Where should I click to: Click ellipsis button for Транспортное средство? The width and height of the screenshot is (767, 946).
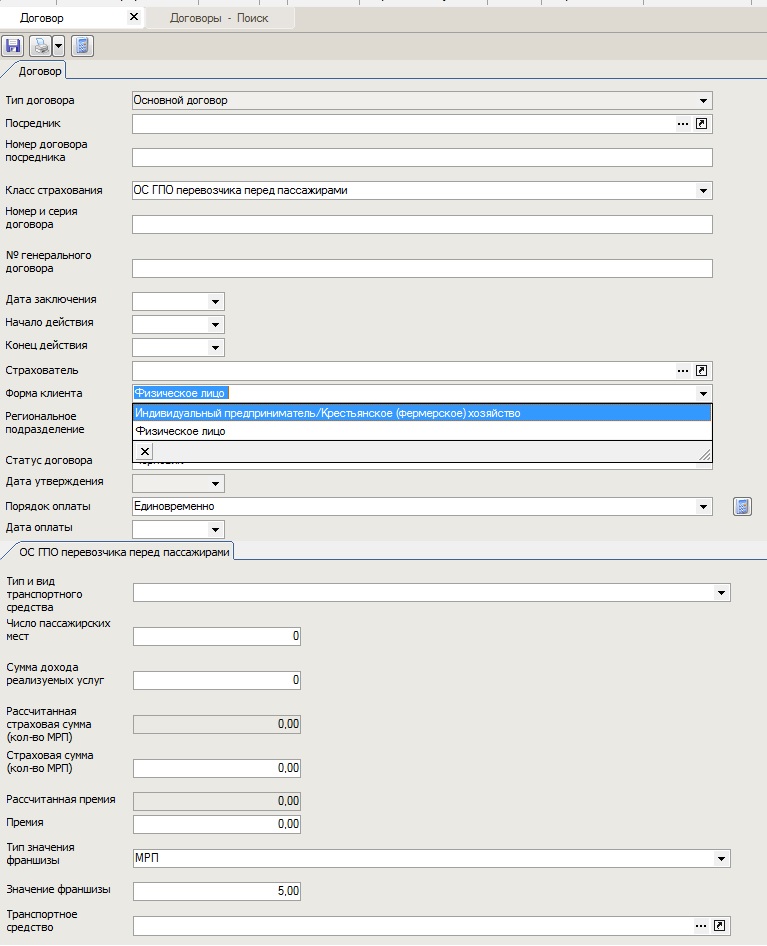701,926
